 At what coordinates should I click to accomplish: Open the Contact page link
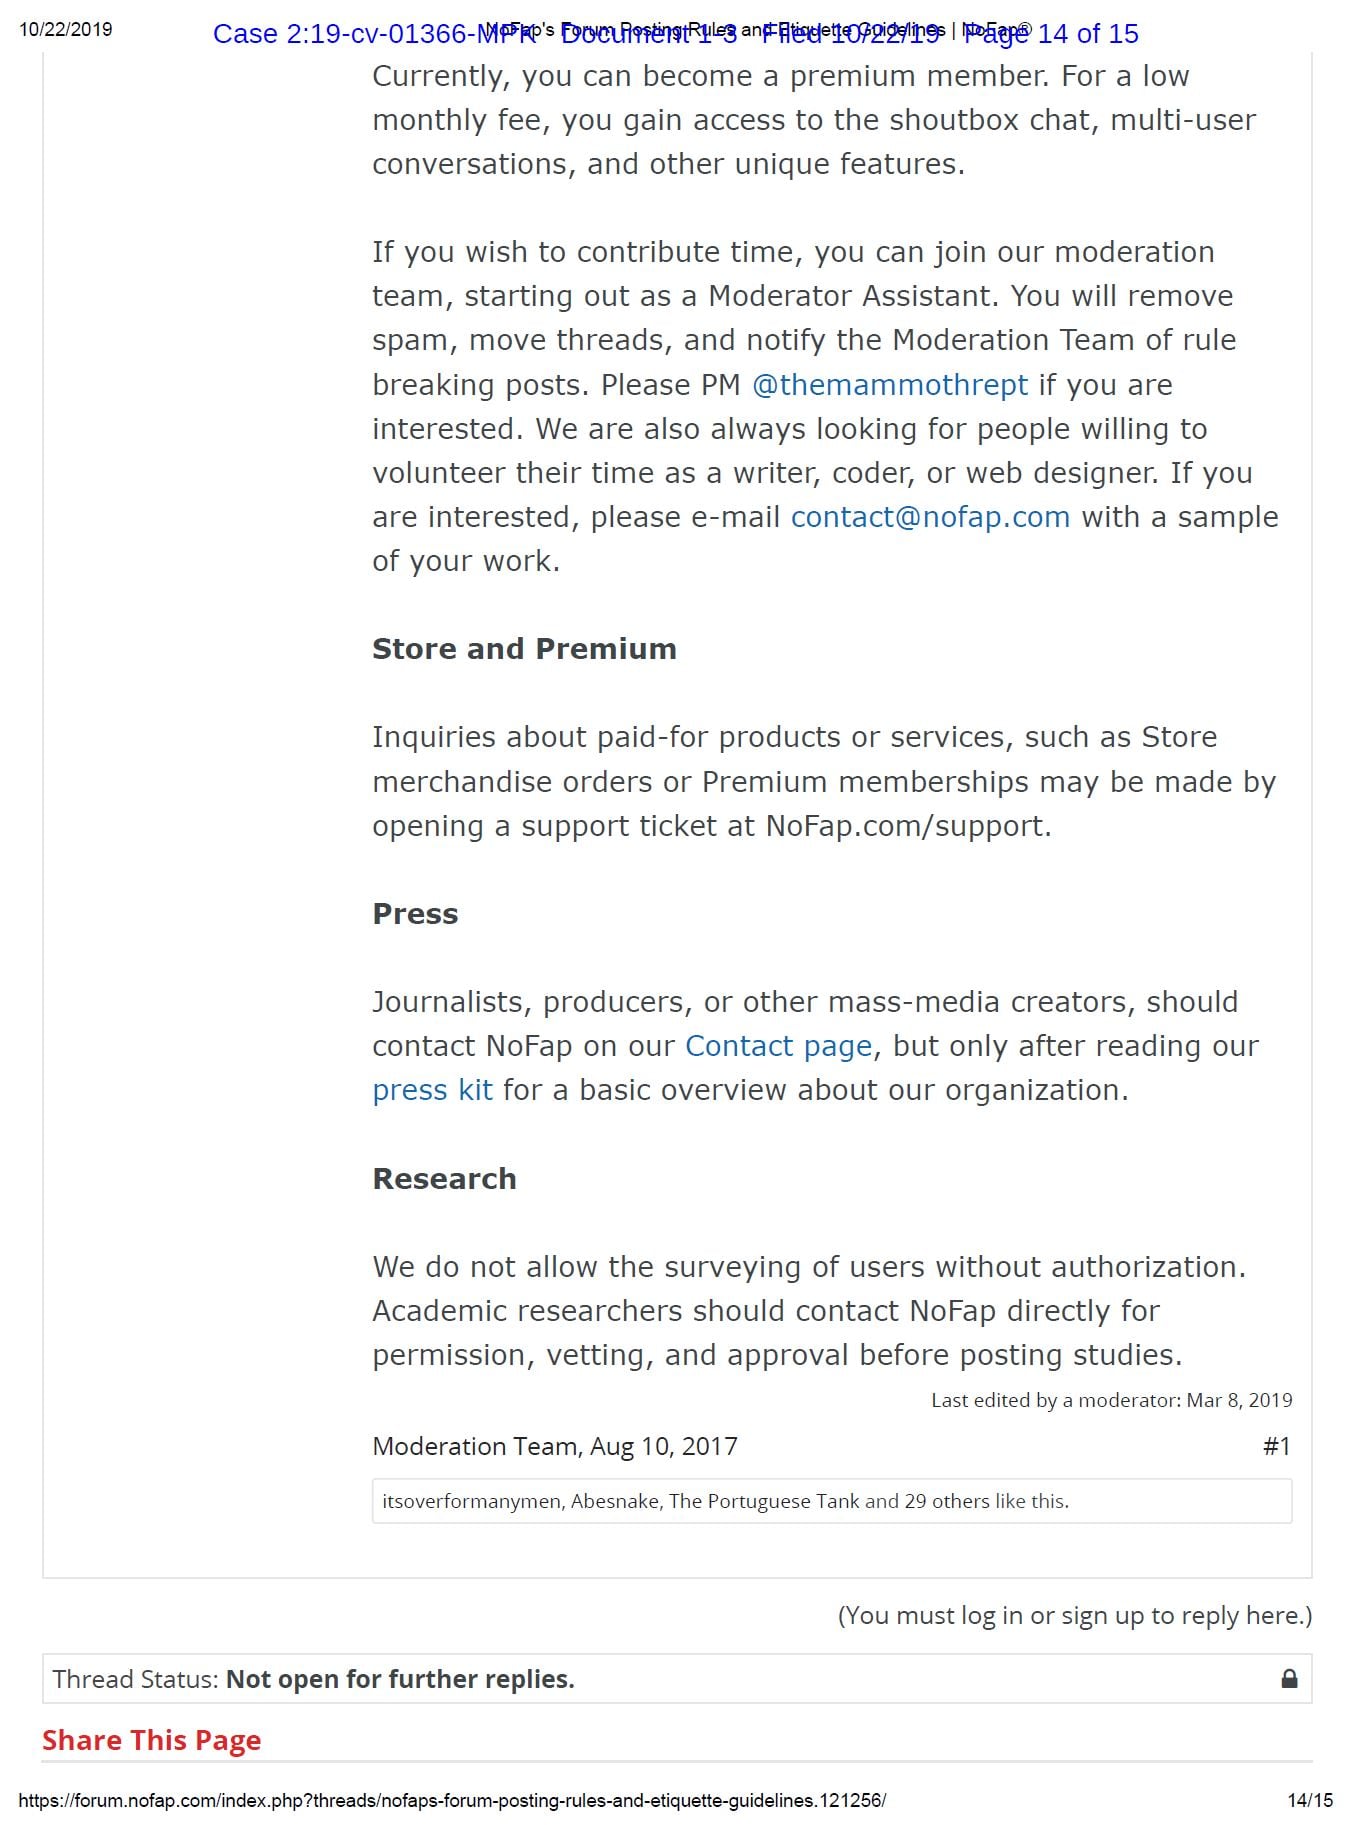tap(778, 1046)
